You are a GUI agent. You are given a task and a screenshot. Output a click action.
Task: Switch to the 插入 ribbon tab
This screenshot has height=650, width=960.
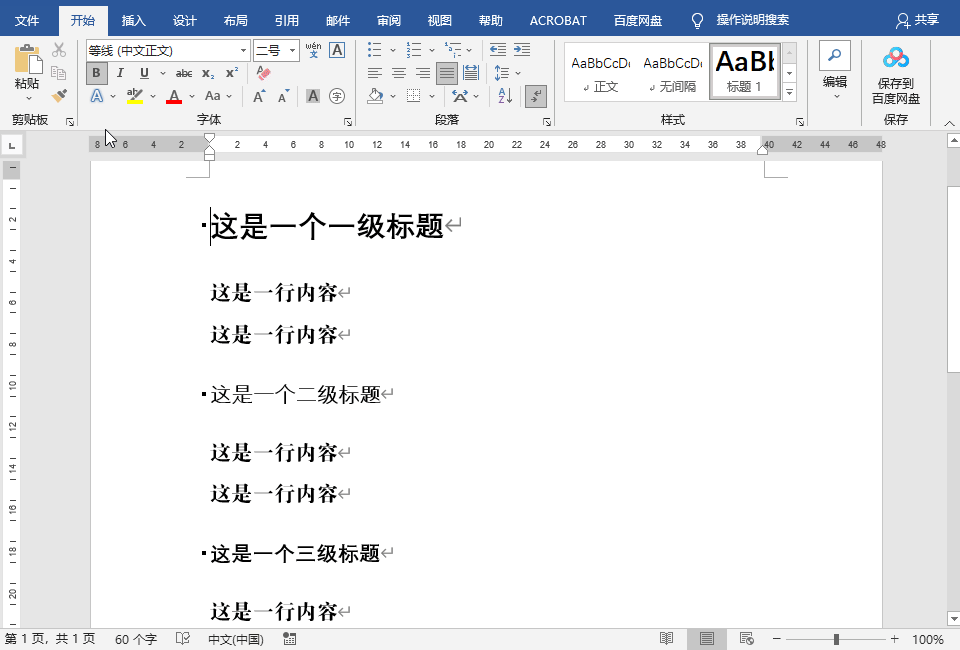pos(134,19)
